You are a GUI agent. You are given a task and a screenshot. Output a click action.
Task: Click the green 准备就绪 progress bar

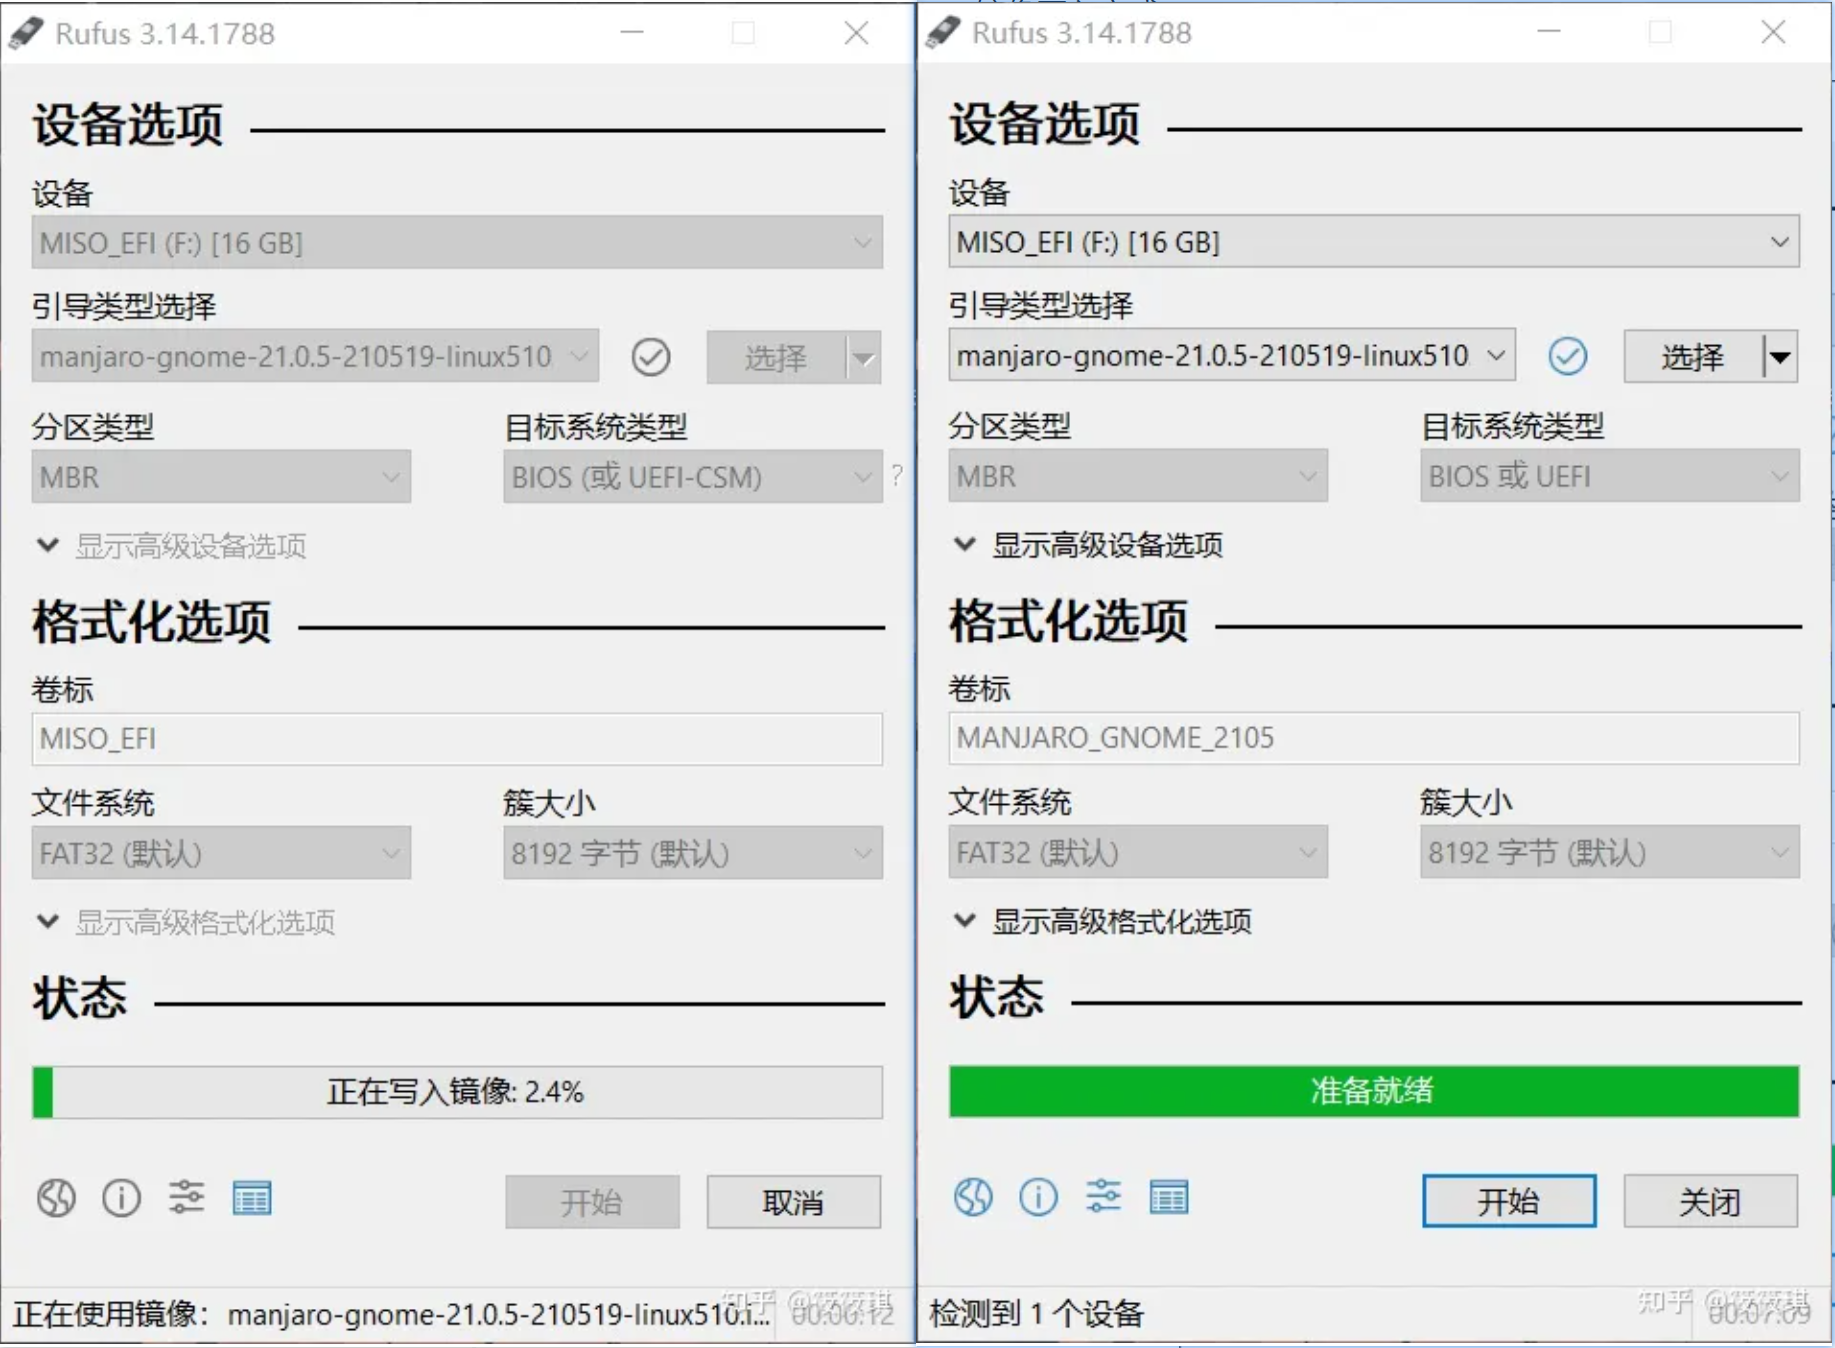[1374, 1091]
